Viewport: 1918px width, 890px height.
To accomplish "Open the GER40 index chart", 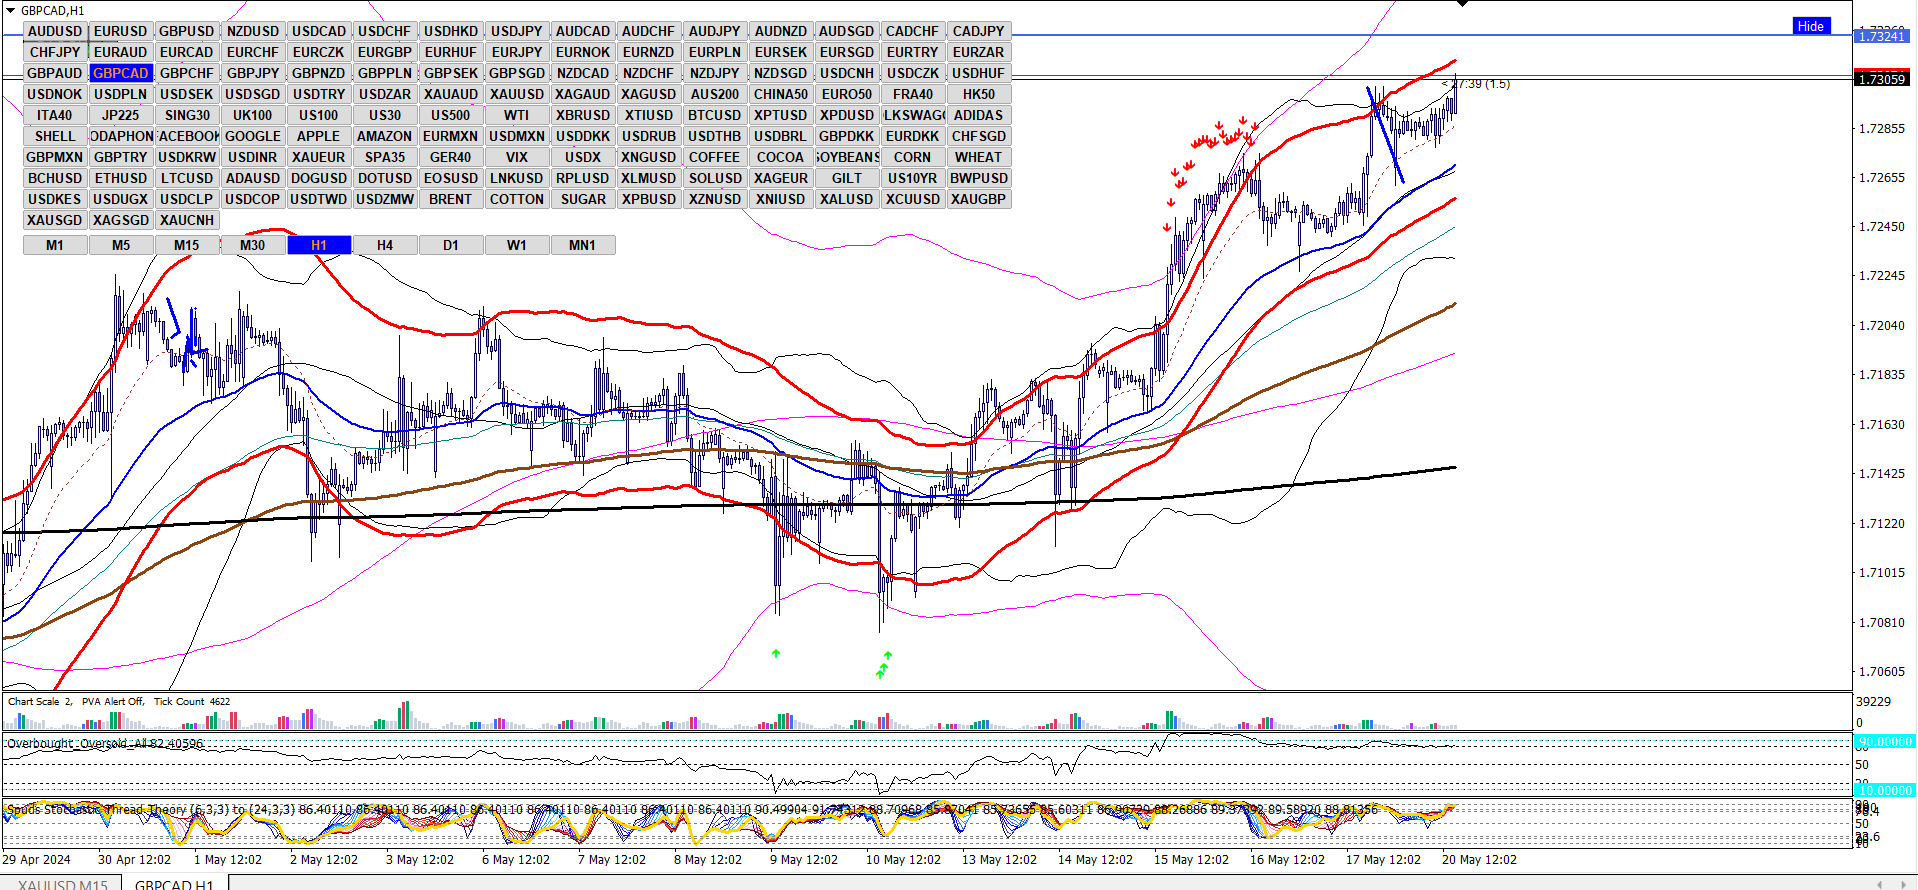I will click(x=451, y=157).
